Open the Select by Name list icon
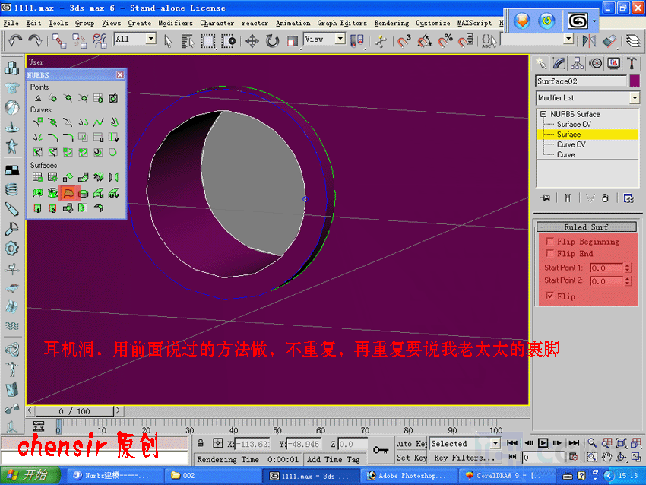646x485 pixels. click(187, 41)
